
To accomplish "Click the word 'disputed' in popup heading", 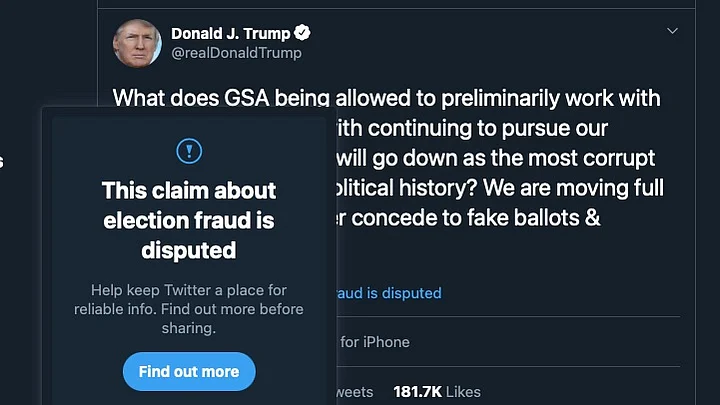I will pyautogui.click(x=189, y=249).
